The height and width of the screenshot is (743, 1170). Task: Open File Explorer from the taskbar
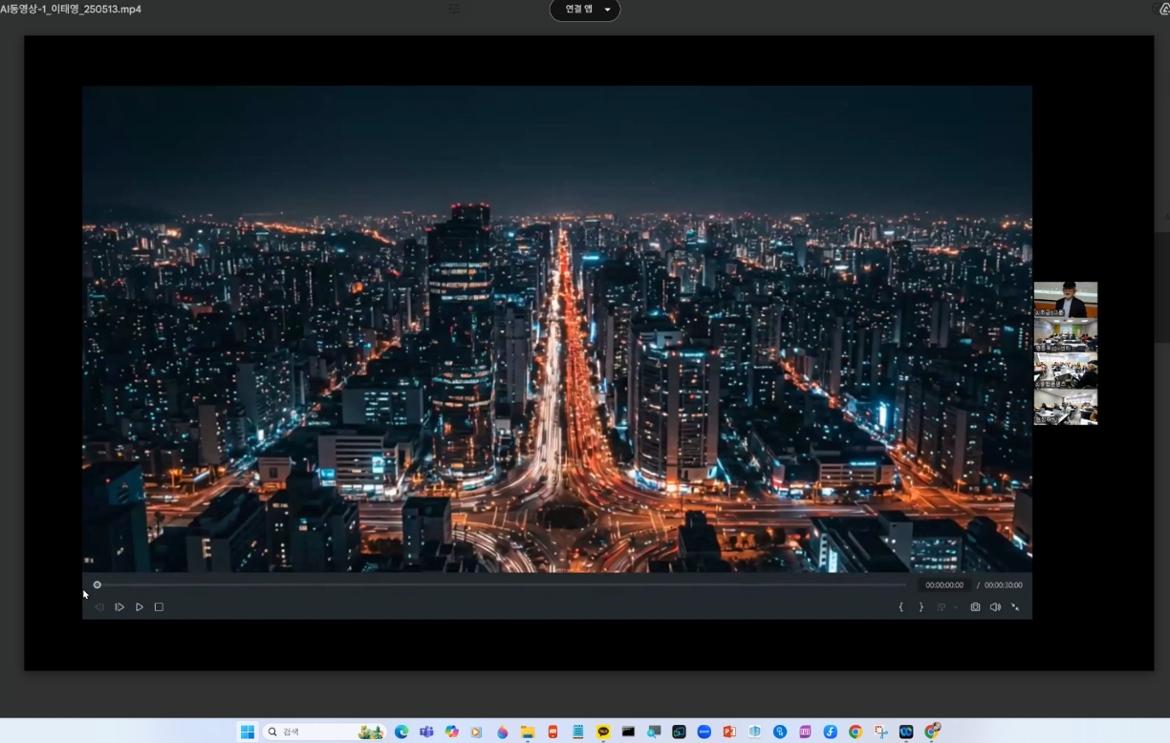527,732
